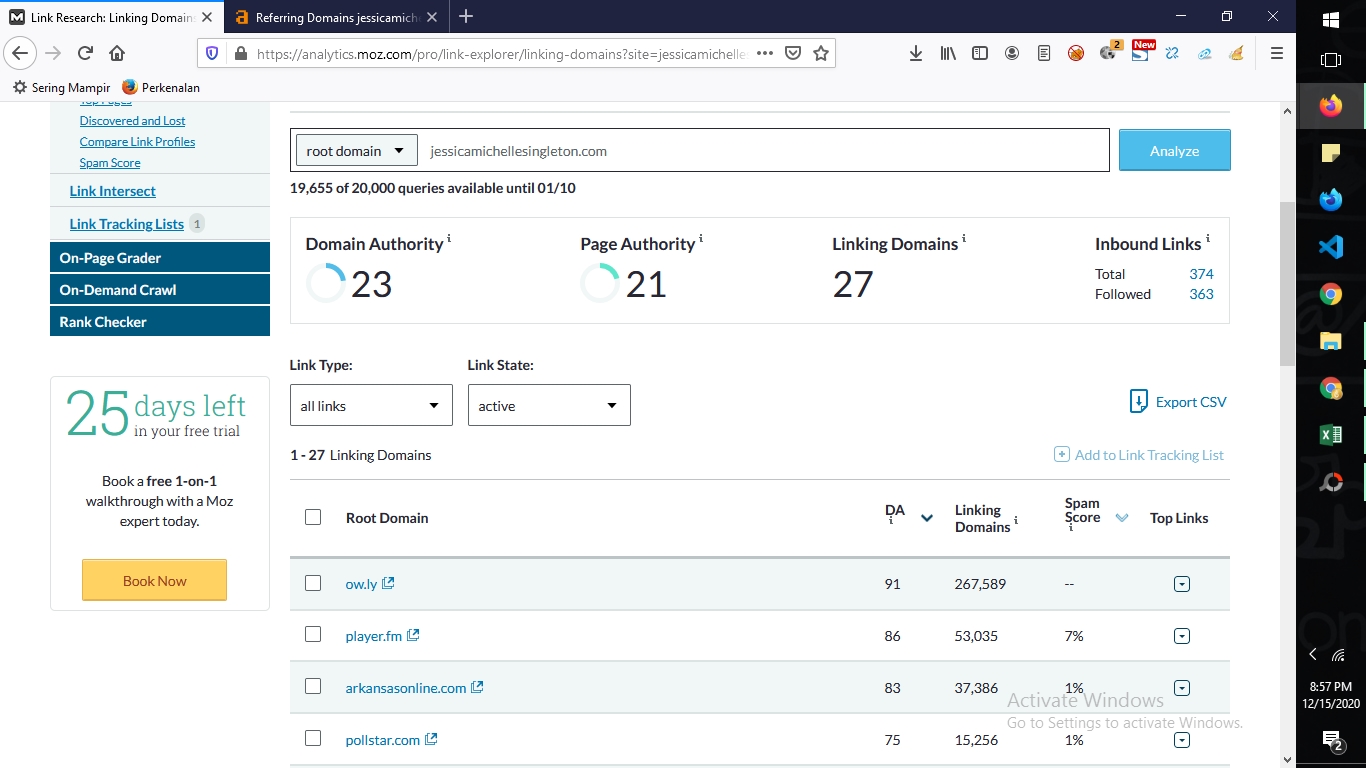Expand Top Links for arkansasonline.com
The height and width of the screenshot is (768, 1366).
[1182, 688]
